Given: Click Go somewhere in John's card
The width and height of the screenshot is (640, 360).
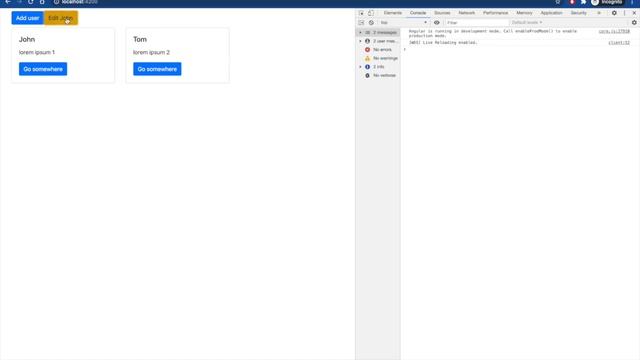Looking at the screenshot, I should pyautogui.click(x=43, y=69).
